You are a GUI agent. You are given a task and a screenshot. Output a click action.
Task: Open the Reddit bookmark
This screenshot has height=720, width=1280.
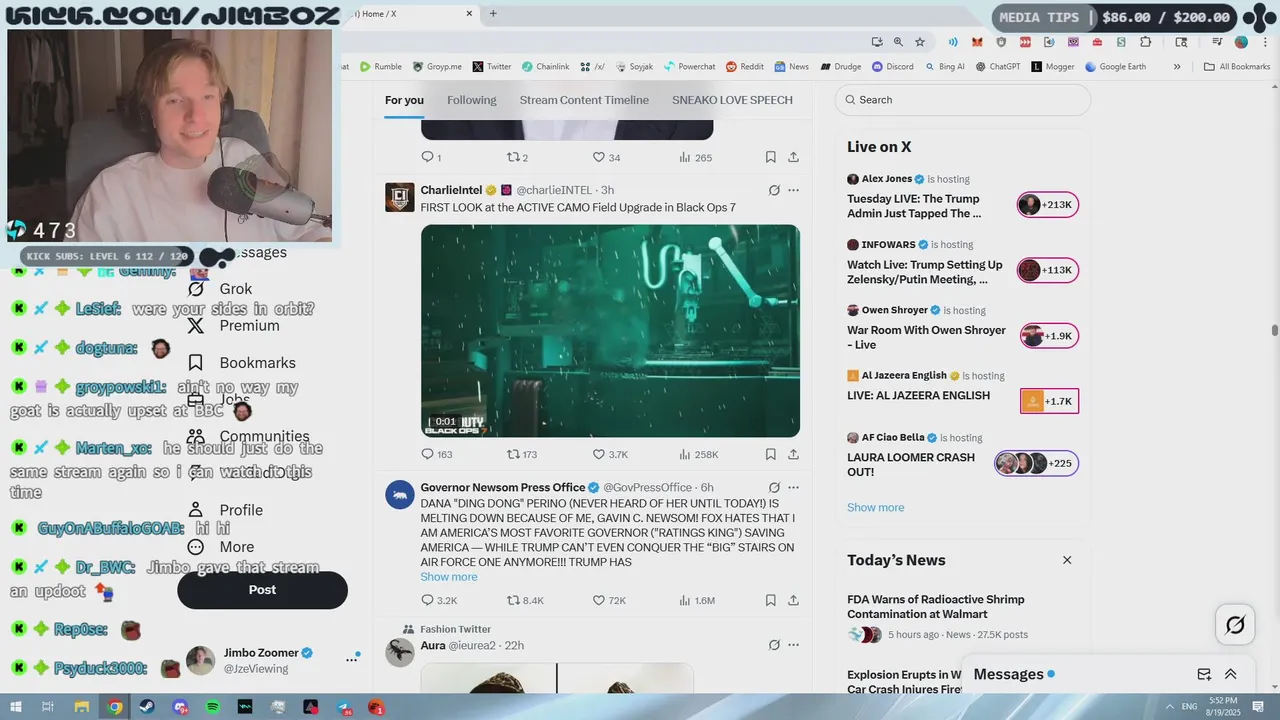pos(744,67)
